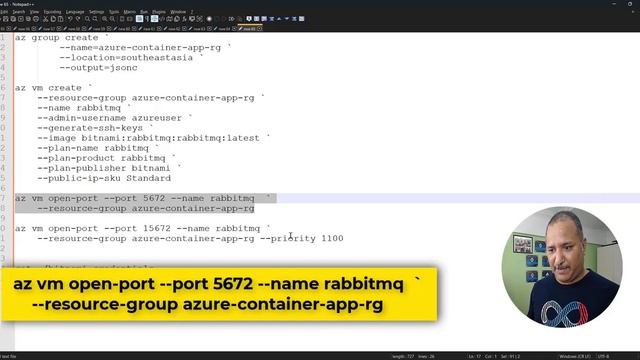Click the Print toolbar icon
The width and height of the screenshot is (640, 360).
[36, 19]
